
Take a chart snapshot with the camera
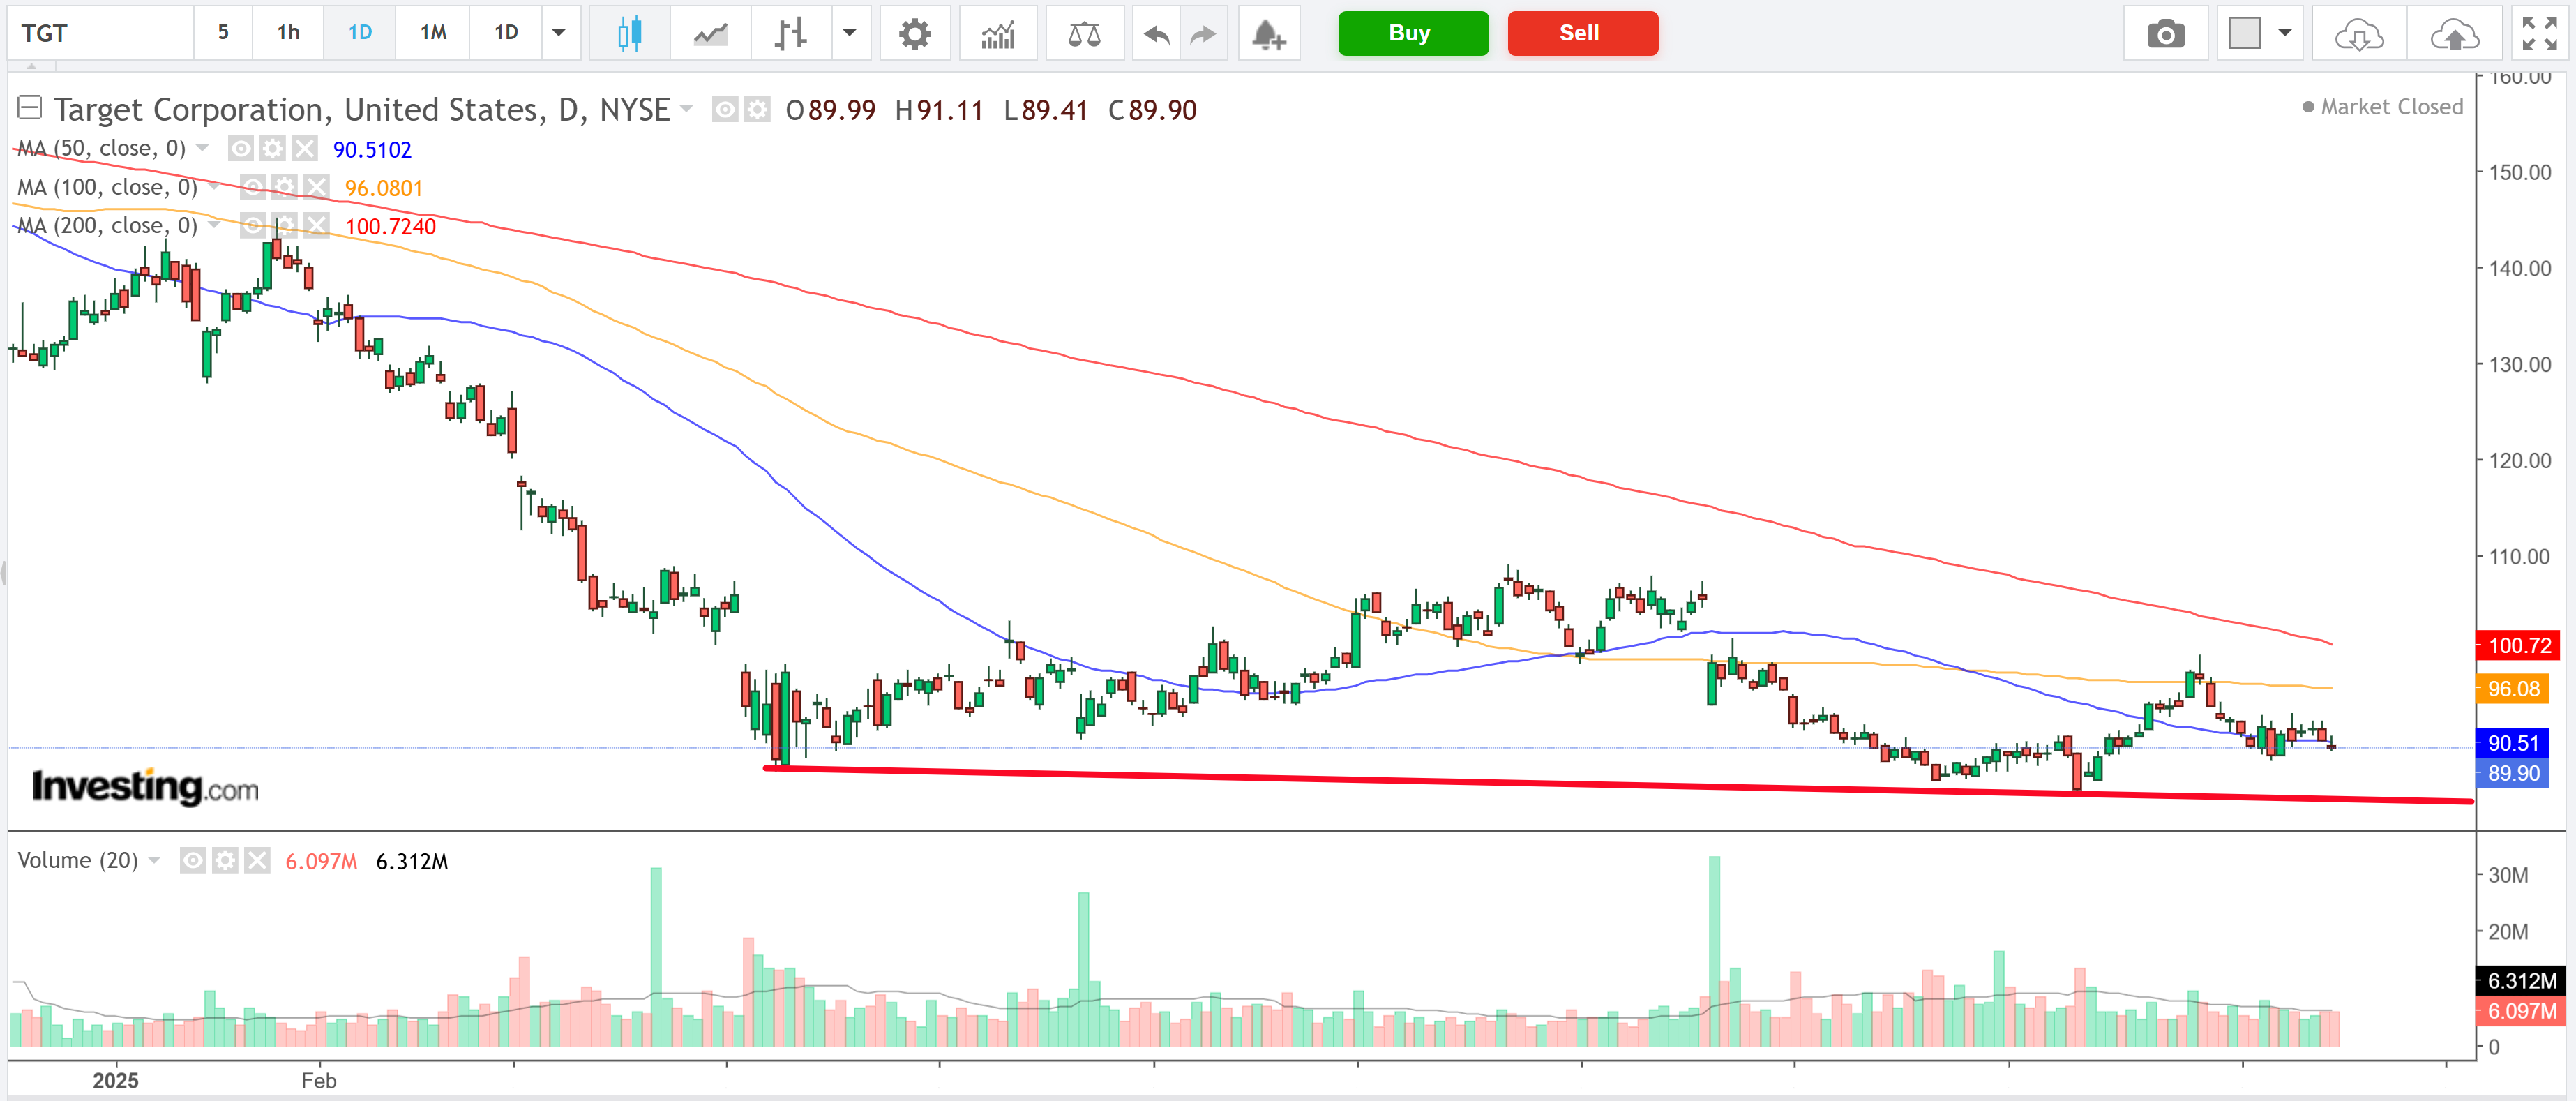pyautogui.click(x=2166, y=33)
